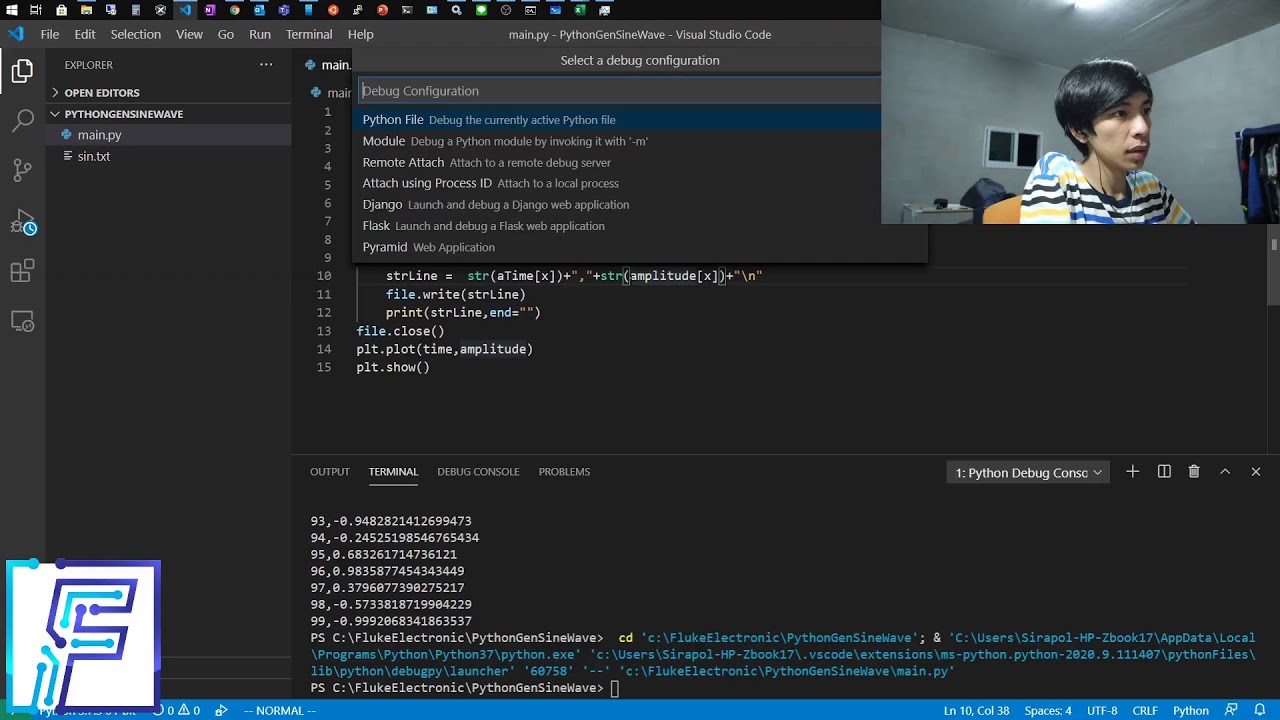This screenshot has height=720, width=1280.
Task: Open PowerPoint from taskbar
Action: (383, 10)
